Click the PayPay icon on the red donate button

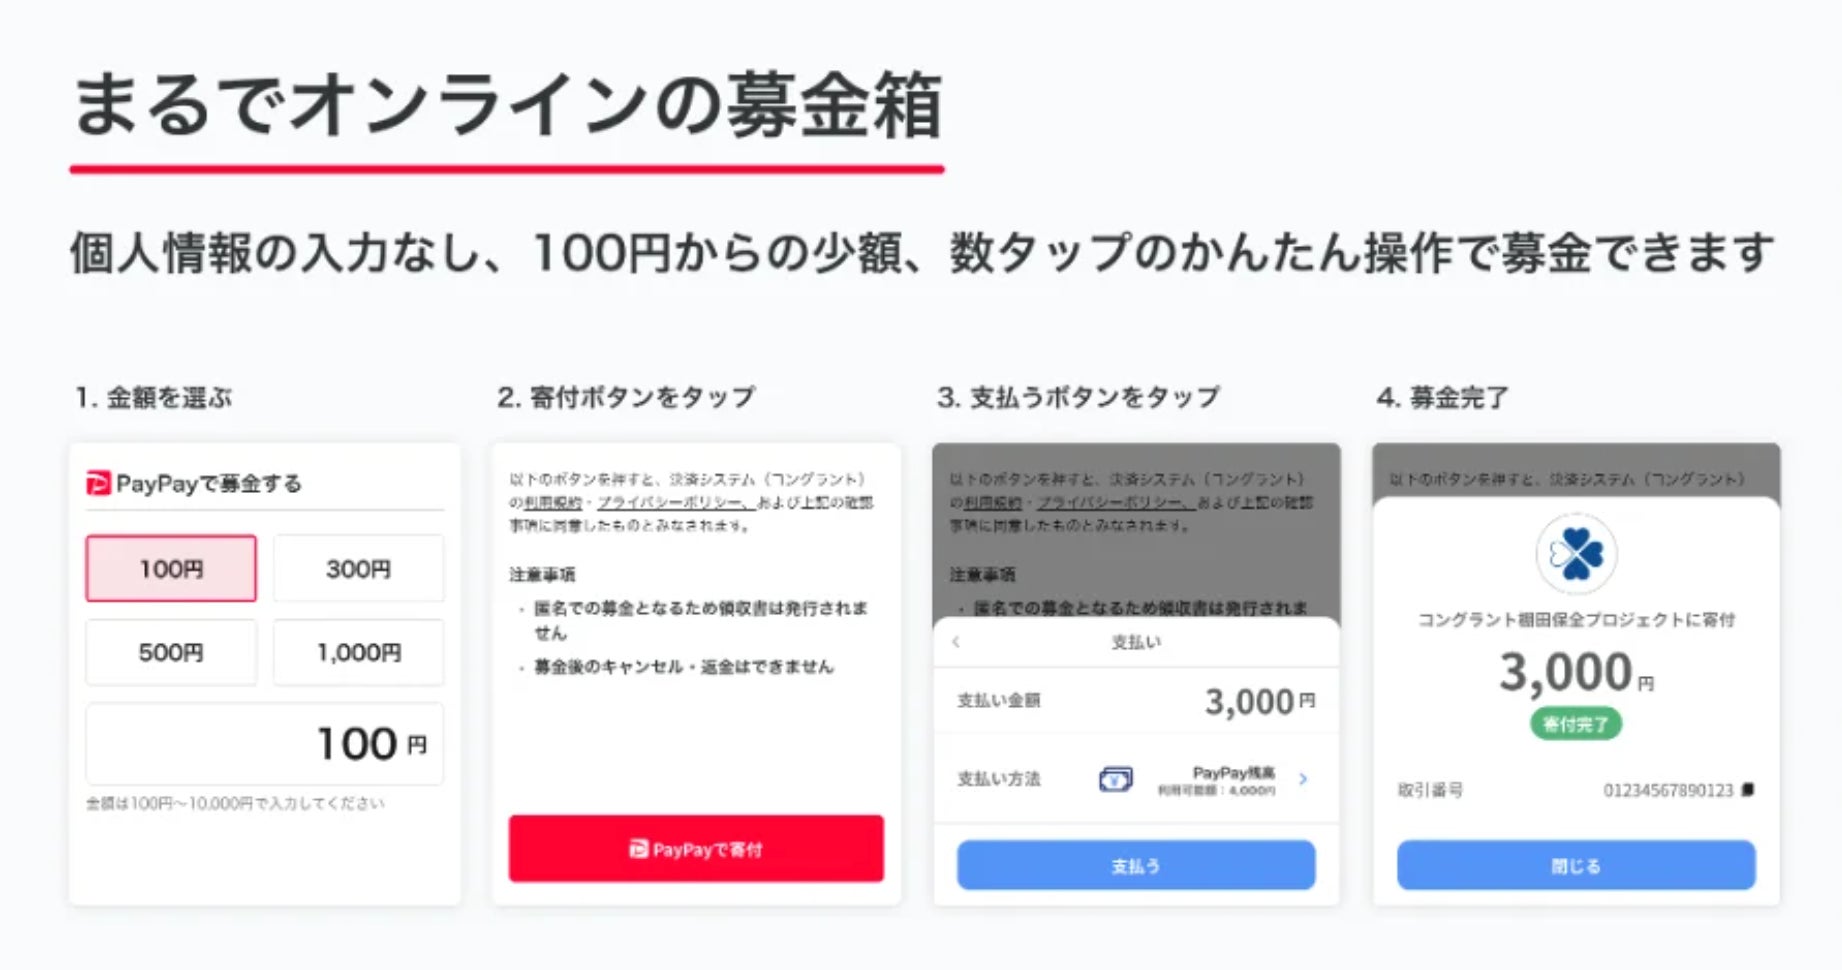(638, 849)
